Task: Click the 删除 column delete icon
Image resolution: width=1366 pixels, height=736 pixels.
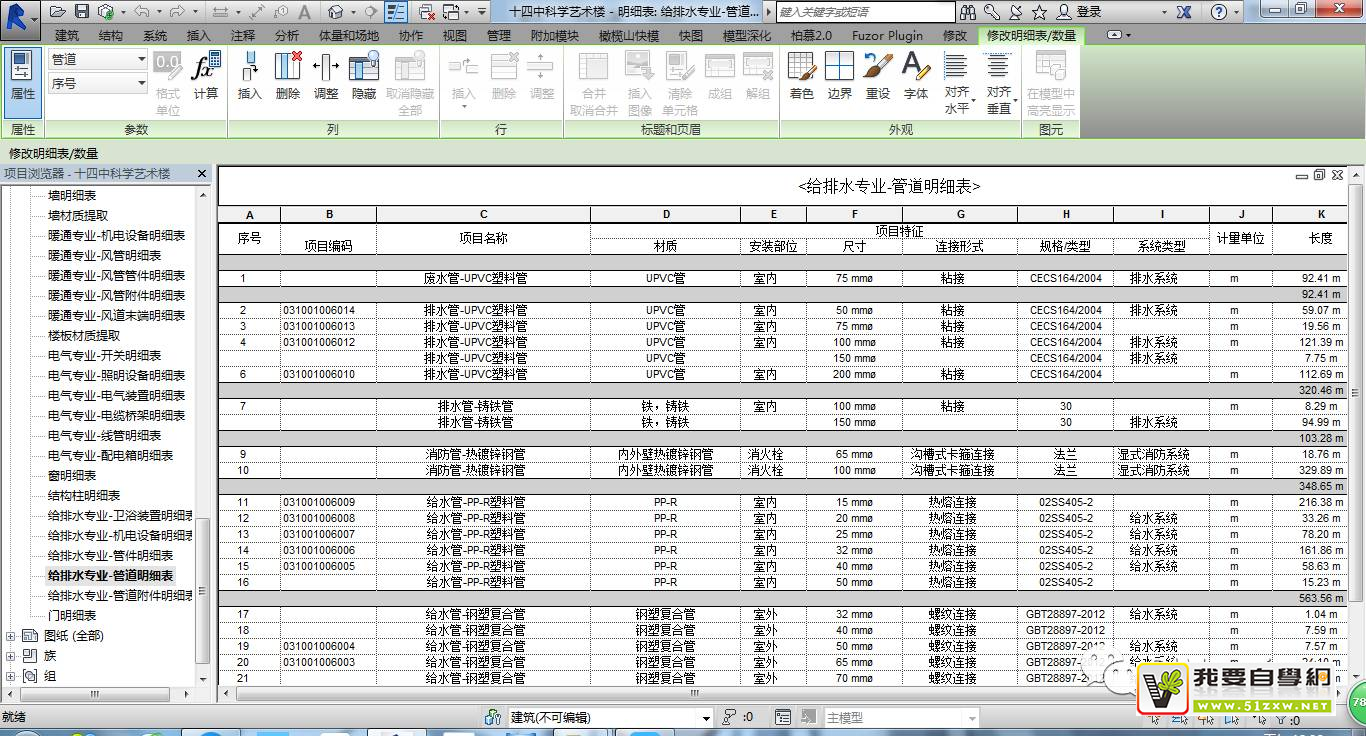Action: point(287,76)
